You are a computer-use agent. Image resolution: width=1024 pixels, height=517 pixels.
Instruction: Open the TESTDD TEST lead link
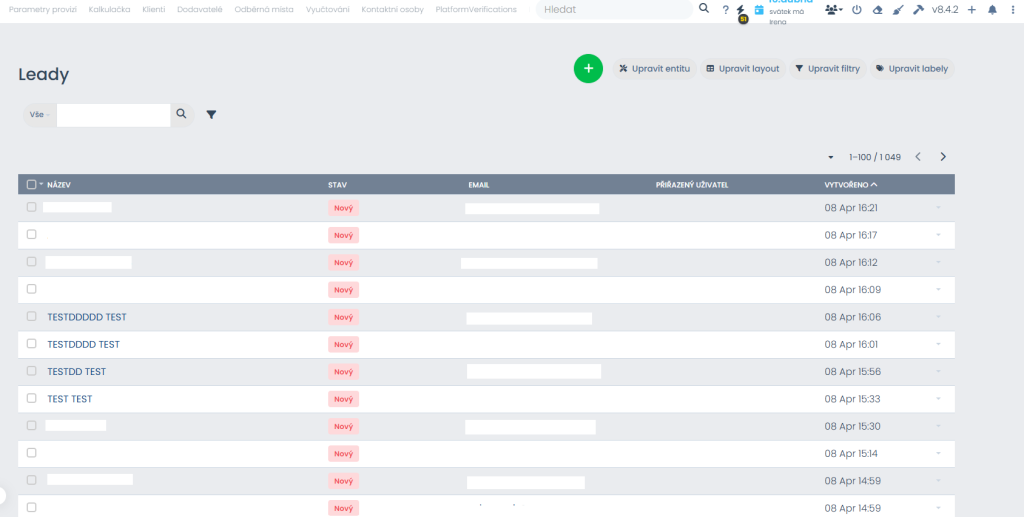pyautogui.click(x=76, y=371)
